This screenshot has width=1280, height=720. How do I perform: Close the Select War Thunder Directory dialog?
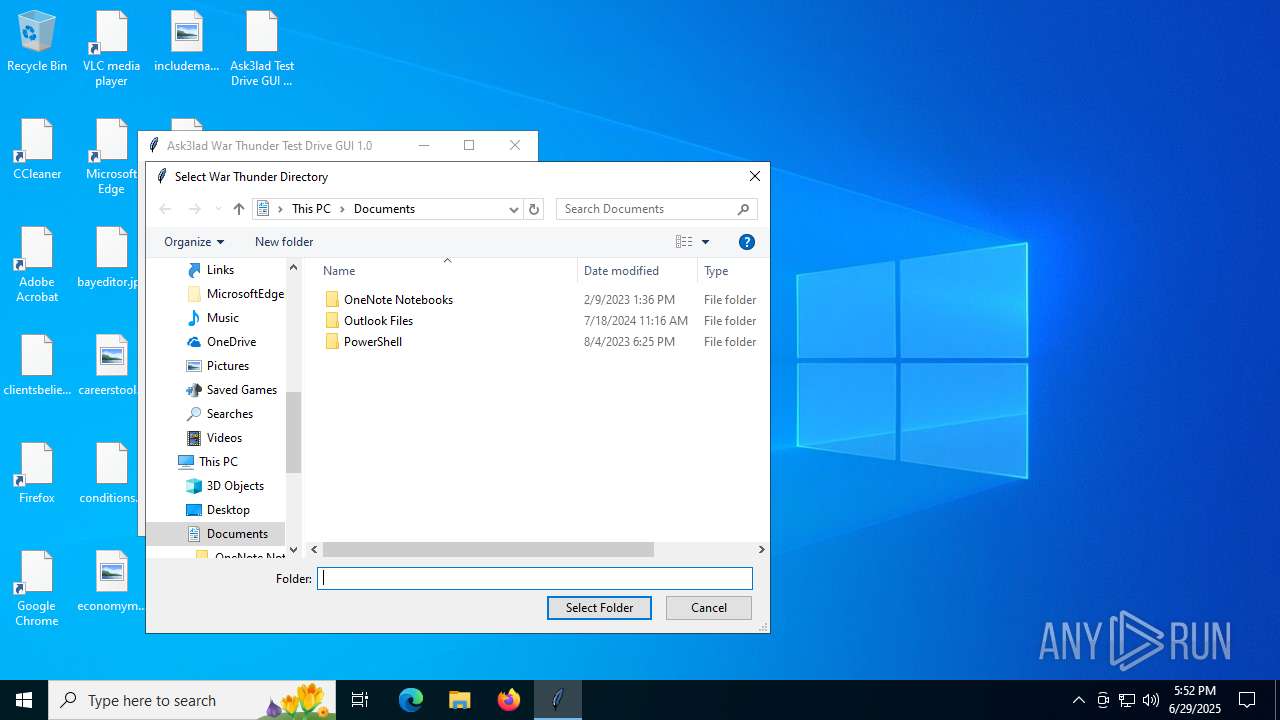click(x=755, y=176)
